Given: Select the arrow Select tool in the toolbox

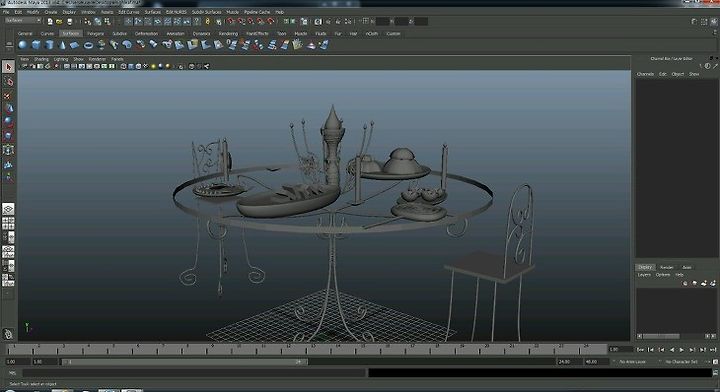Looking at the screenshot, I should [x=8, y=67].
